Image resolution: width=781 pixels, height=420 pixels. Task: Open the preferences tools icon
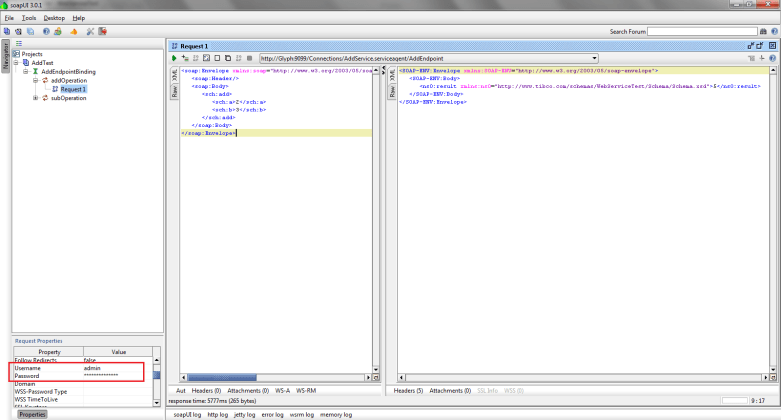point(90,31)
